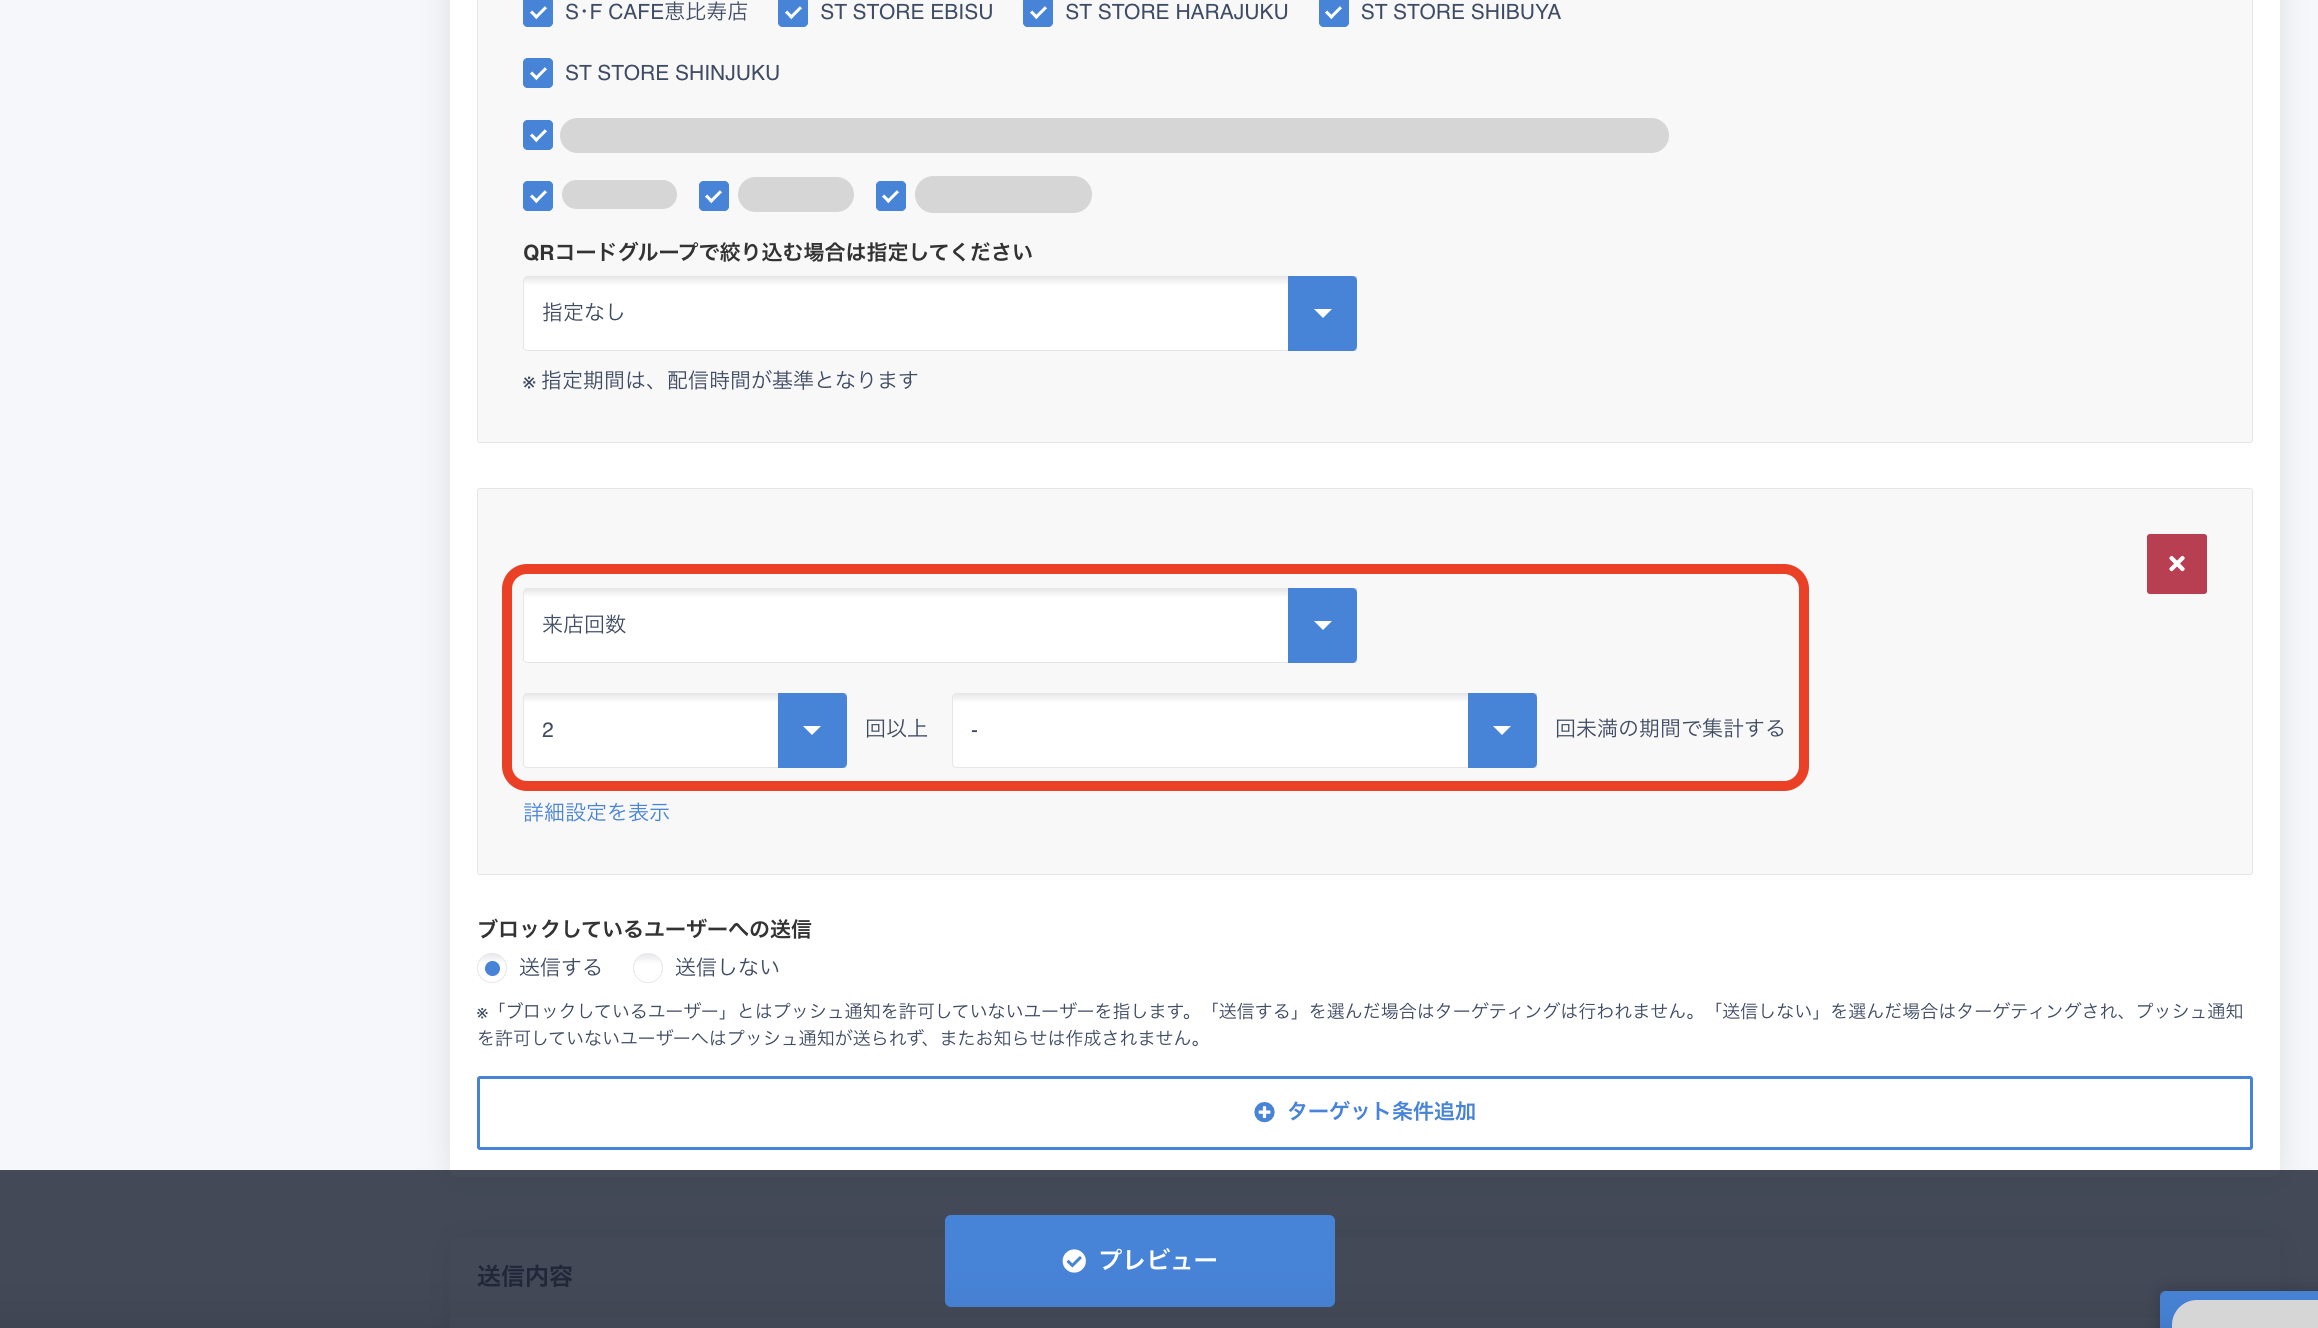Uncheck ST STORE EBISU checkbox
Viewport: 2318px width, 1328px height.
793,12
